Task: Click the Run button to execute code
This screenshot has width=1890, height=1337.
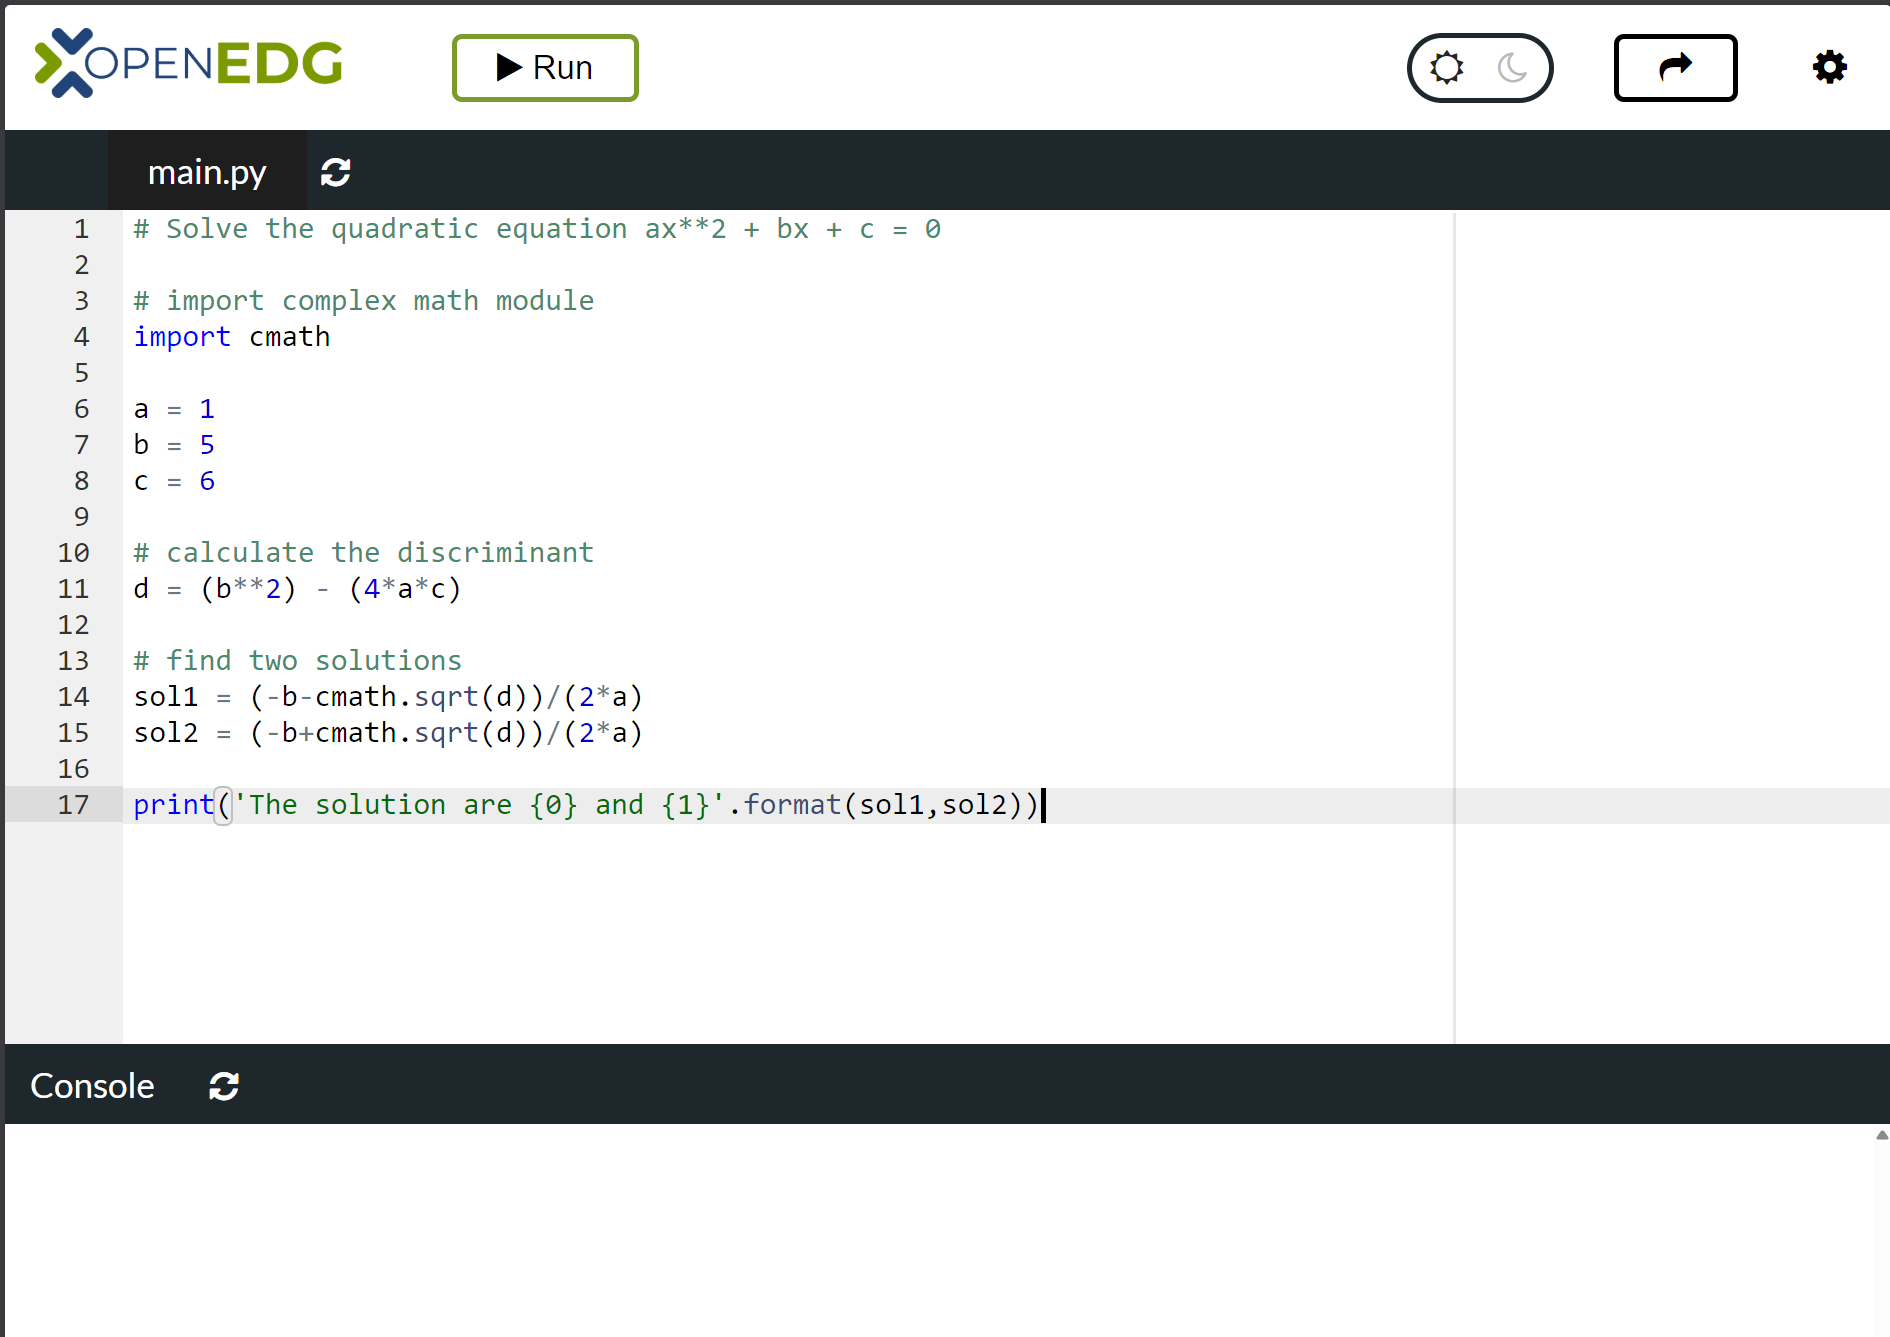Action: [x=545, y=68]
